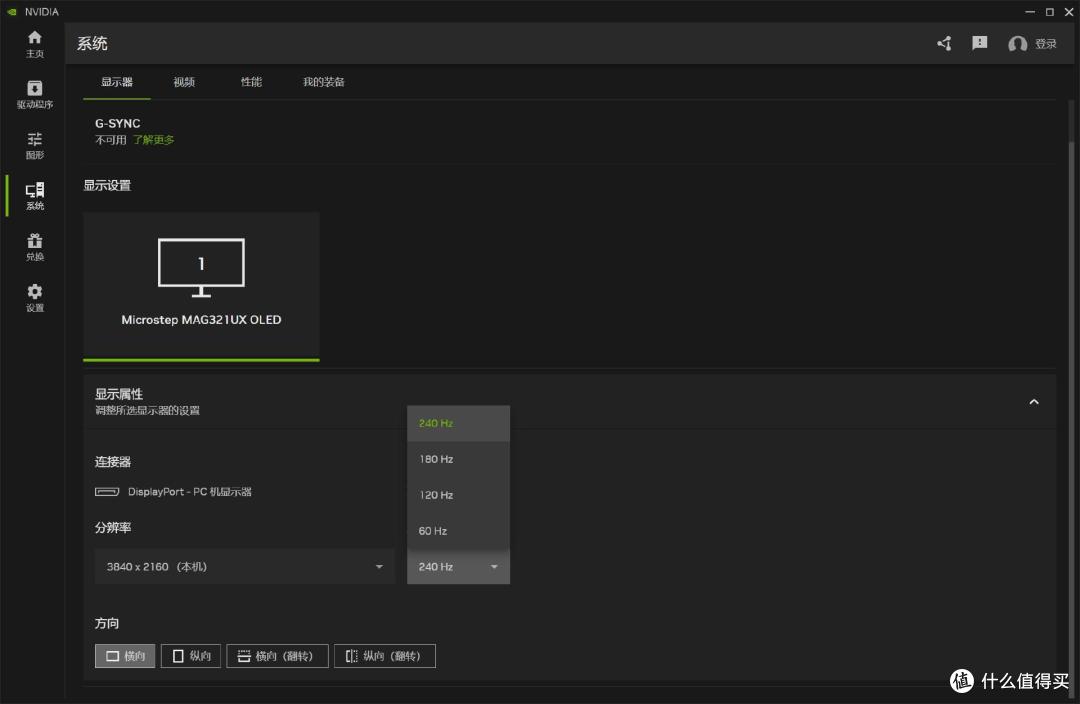This screenshot has height=704, width=1080.
Task: Open the 了解更多 link under G-SYNC
Action: pos(153,140)
